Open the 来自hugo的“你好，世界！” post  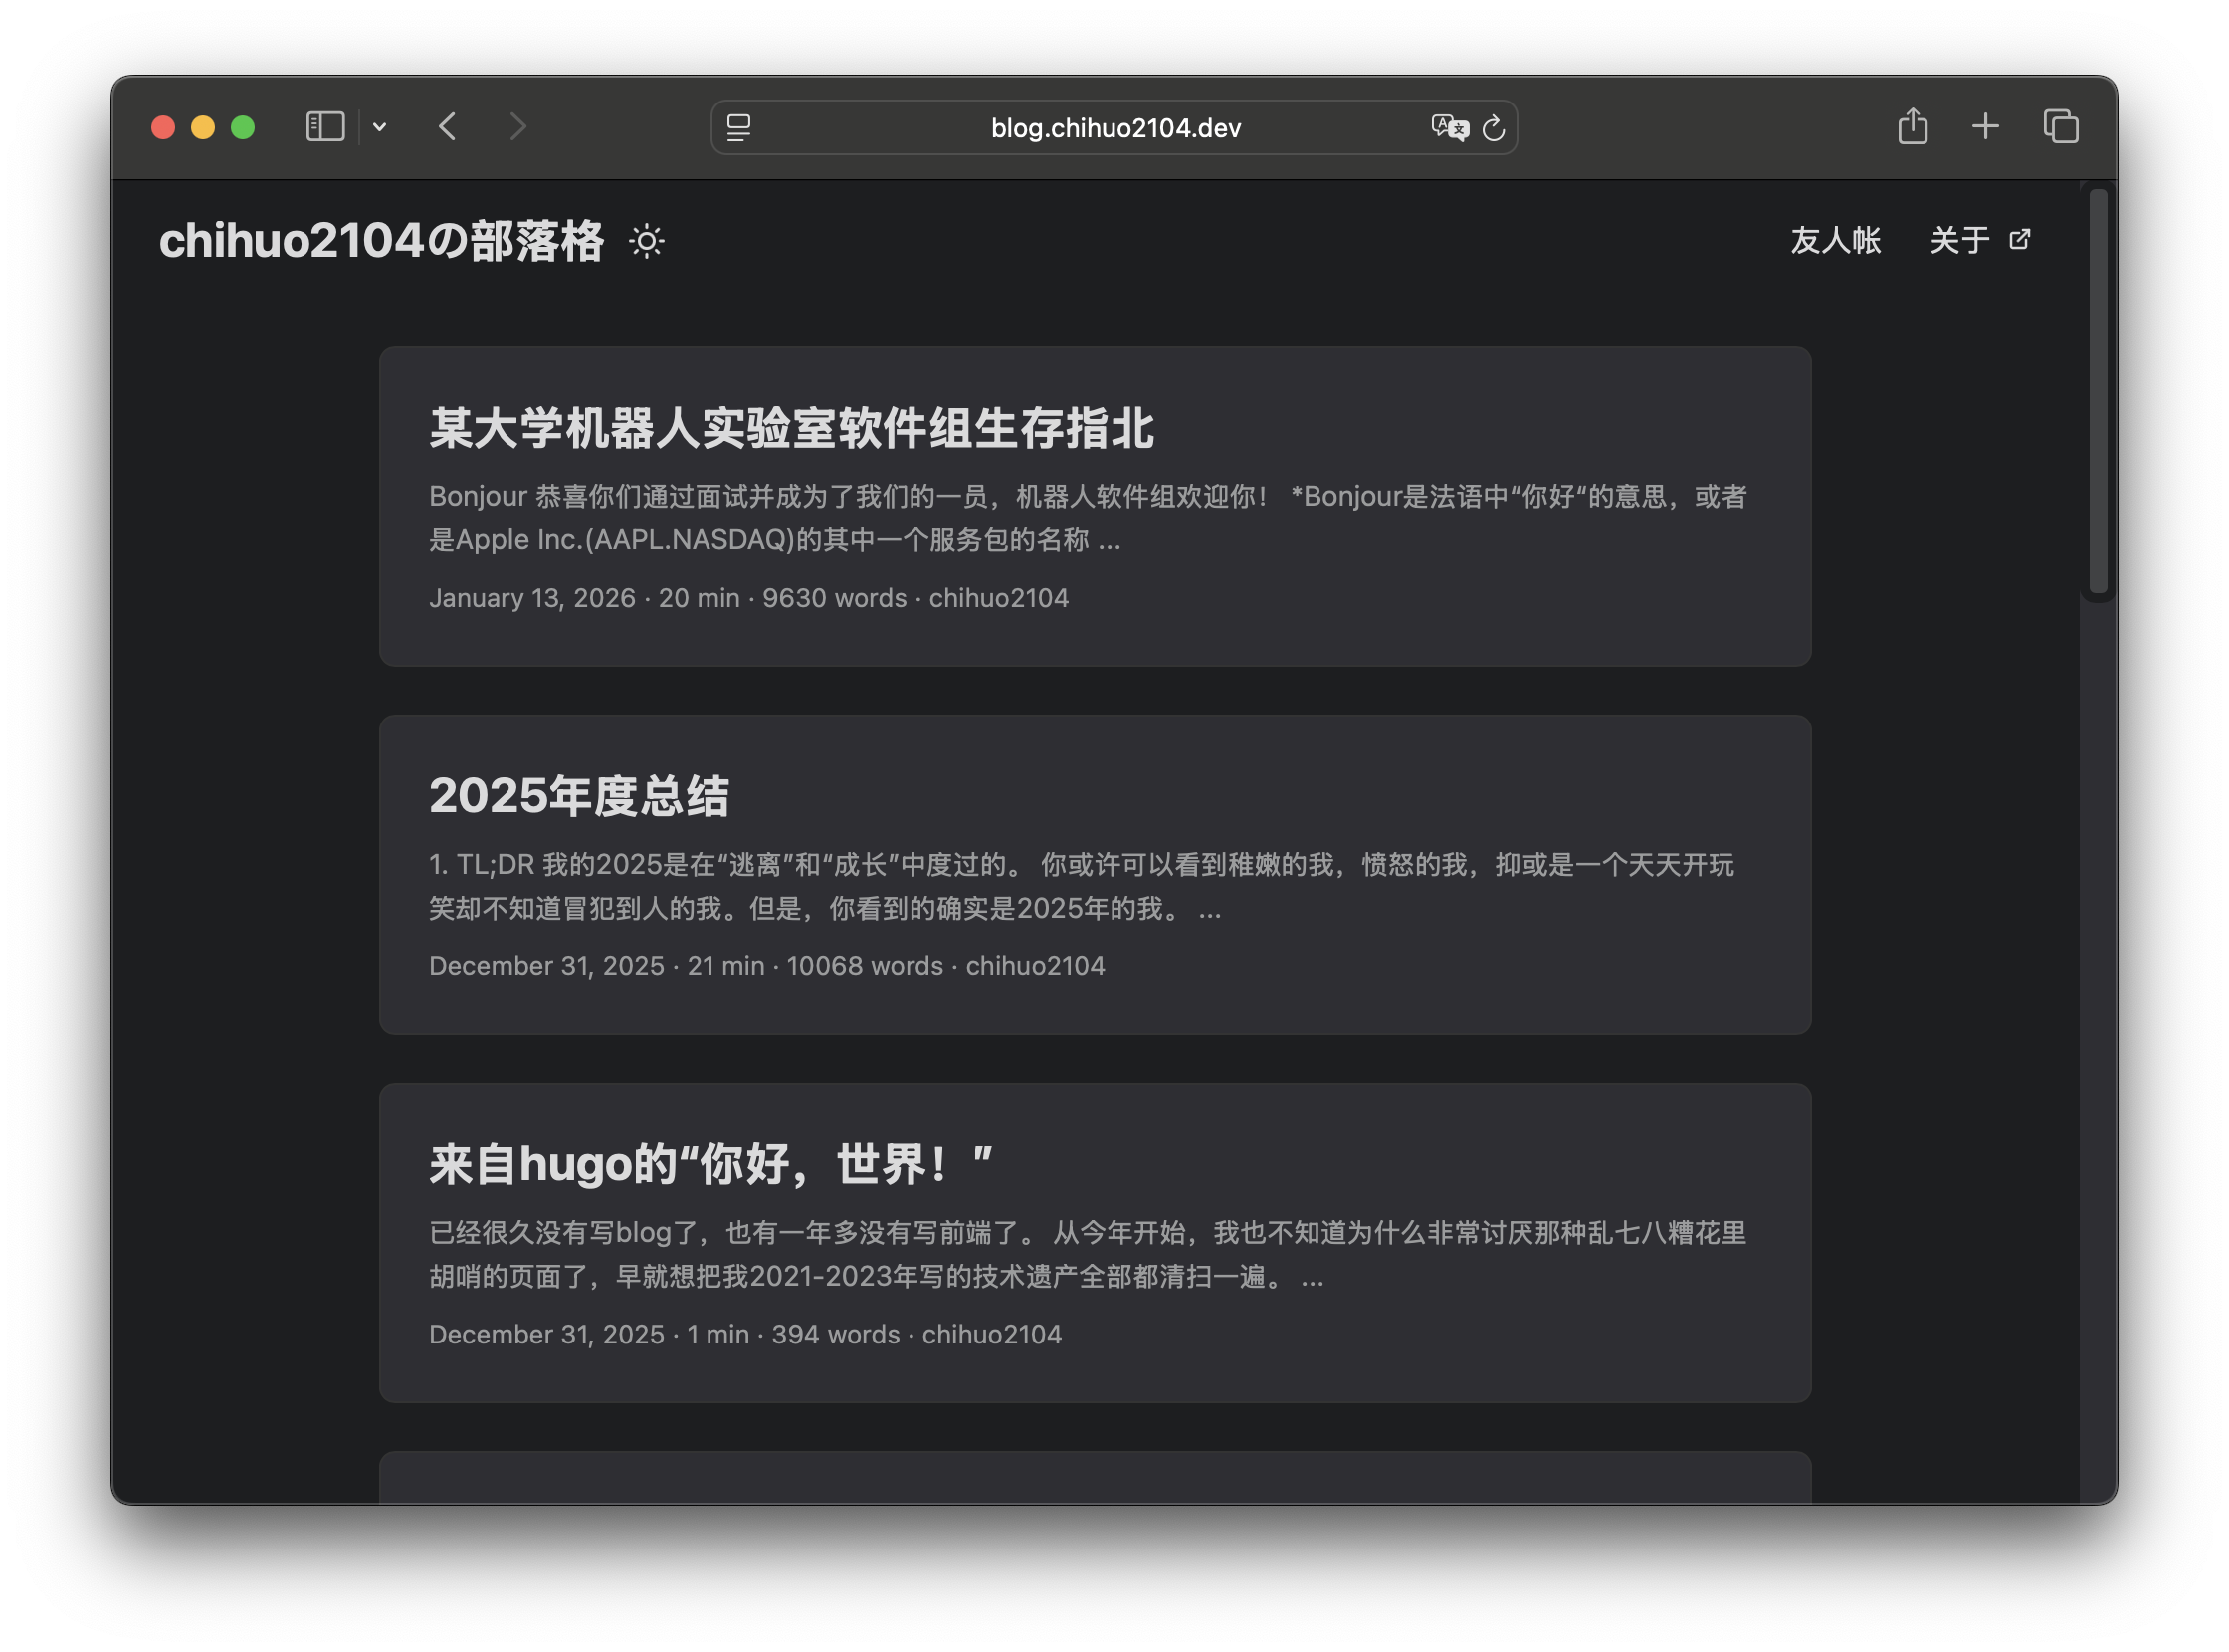pos(711,1164)
